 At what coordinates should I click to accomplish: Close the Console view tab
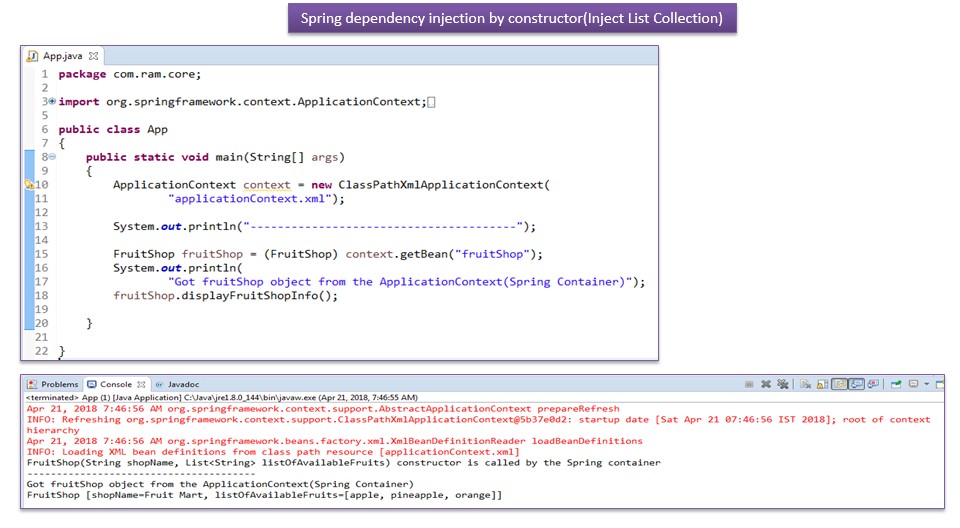(141, 384)
